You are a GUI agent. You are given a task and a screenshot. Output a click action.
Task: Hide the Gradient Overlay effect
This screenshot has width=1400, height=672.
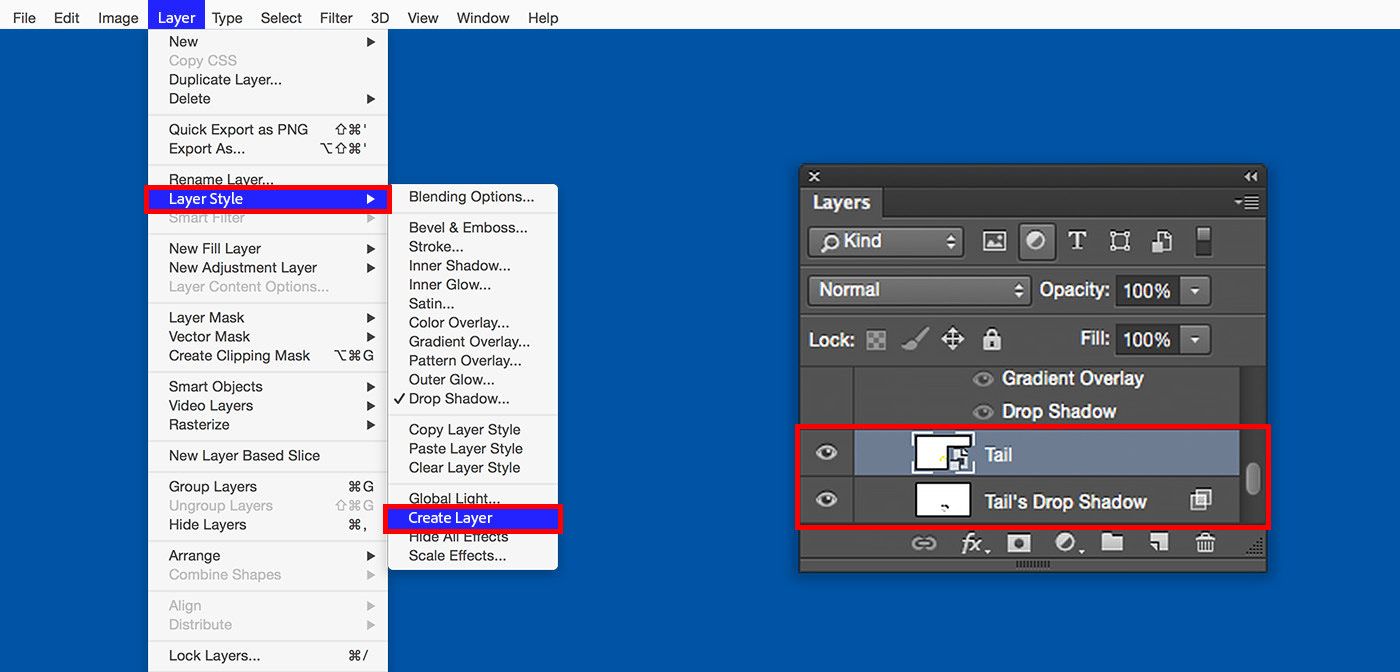point(983,379)
